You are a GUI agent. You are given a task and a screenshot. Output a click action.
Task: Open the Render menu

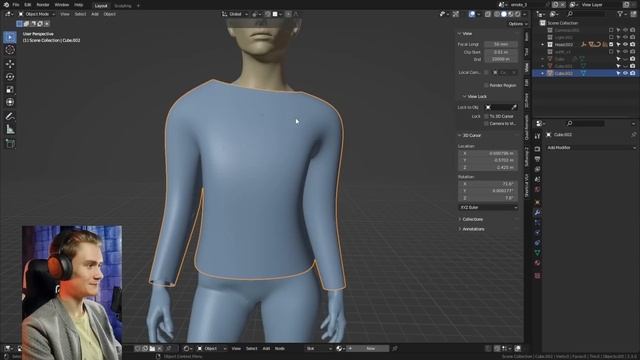(43, 4)
